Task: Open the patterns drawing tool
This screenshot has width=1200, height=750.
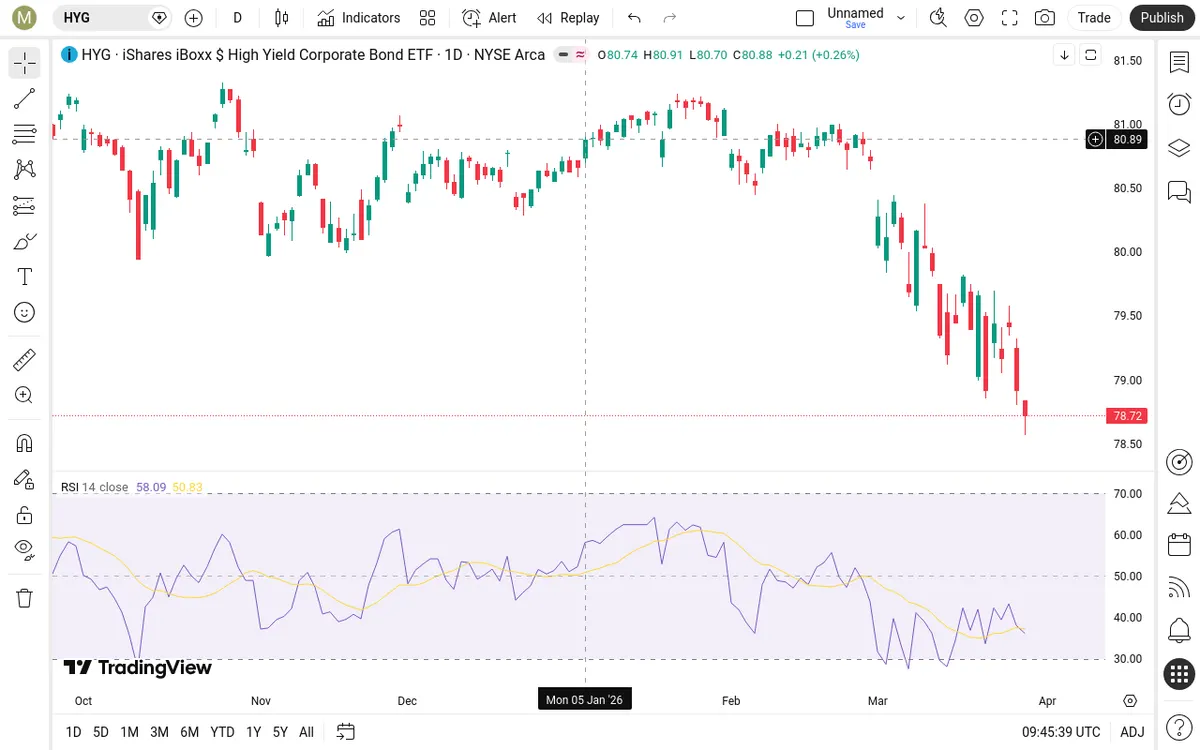Action: [25, 170]
